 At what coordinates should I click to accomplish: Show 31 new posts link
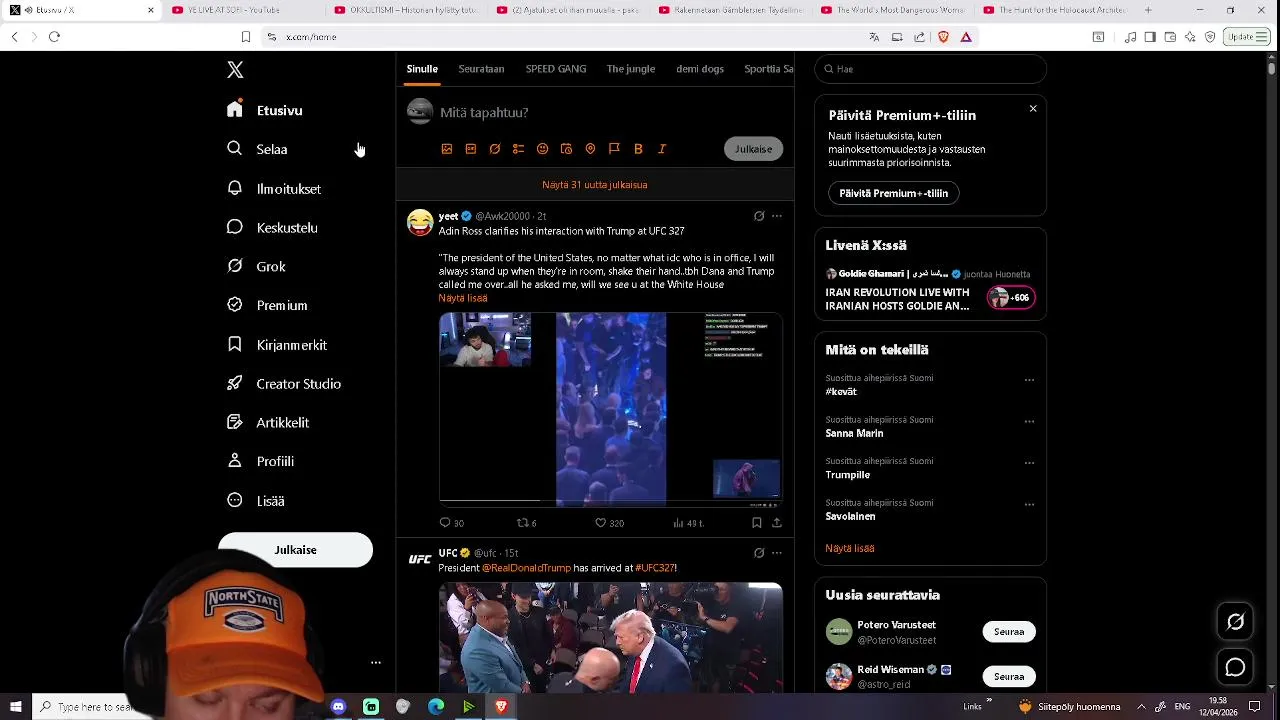pyautogui.click(x=595, y=185)
